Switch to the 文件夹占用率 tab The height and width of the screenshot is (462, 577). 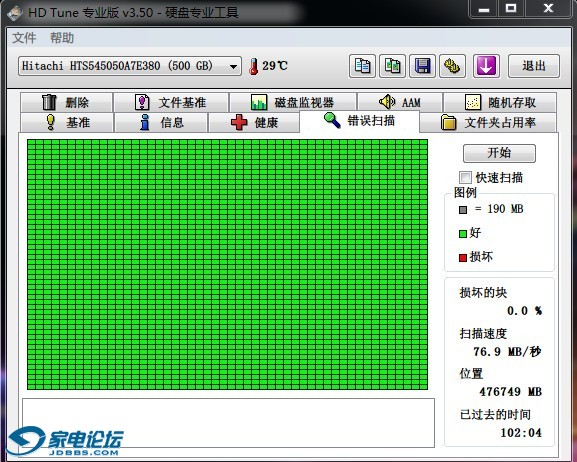(488, 122)
